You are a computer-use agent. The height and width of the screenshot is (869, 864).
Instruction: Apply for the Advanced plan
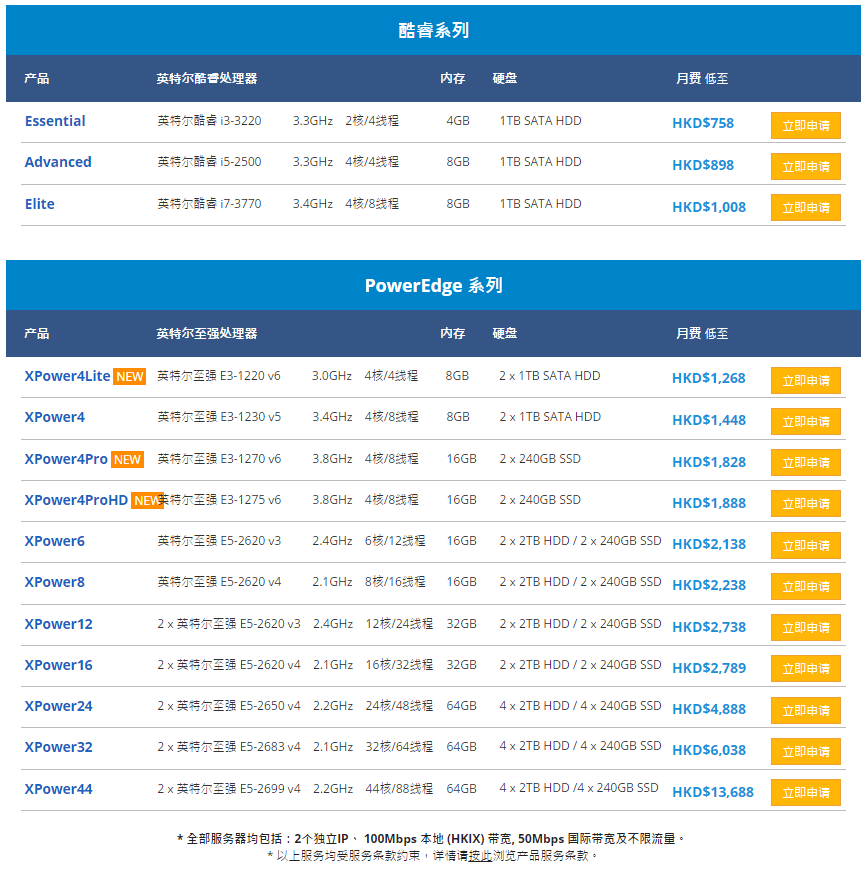click(x=805, y=166)
